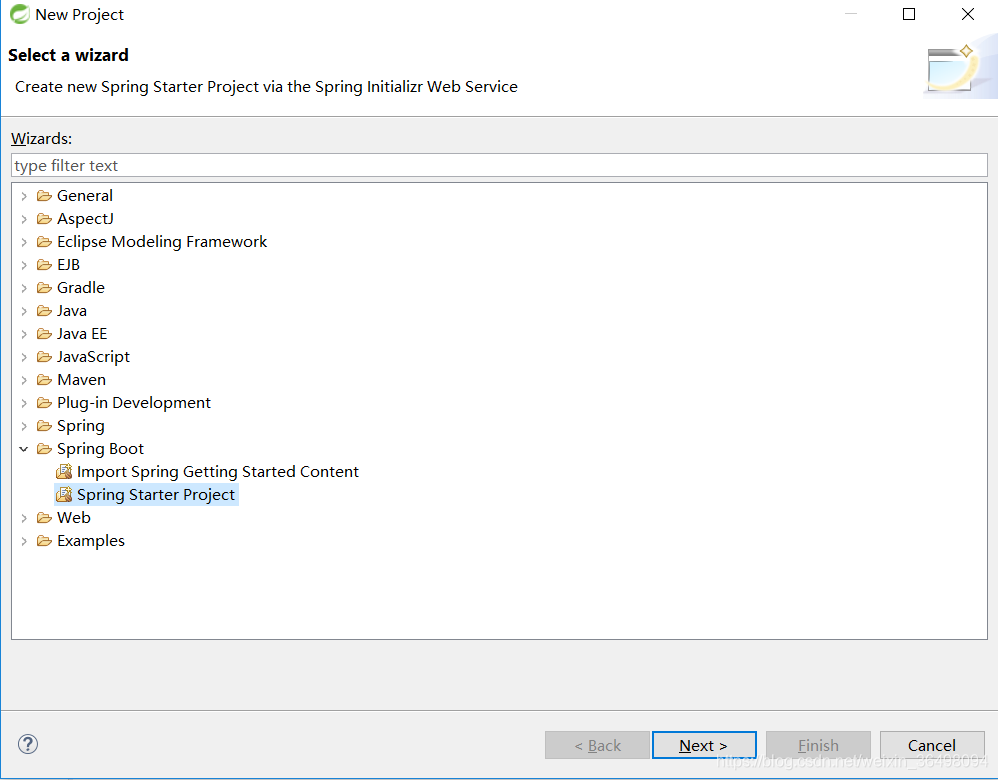
Task: Expand the Examples category
Action: [24, 541]
